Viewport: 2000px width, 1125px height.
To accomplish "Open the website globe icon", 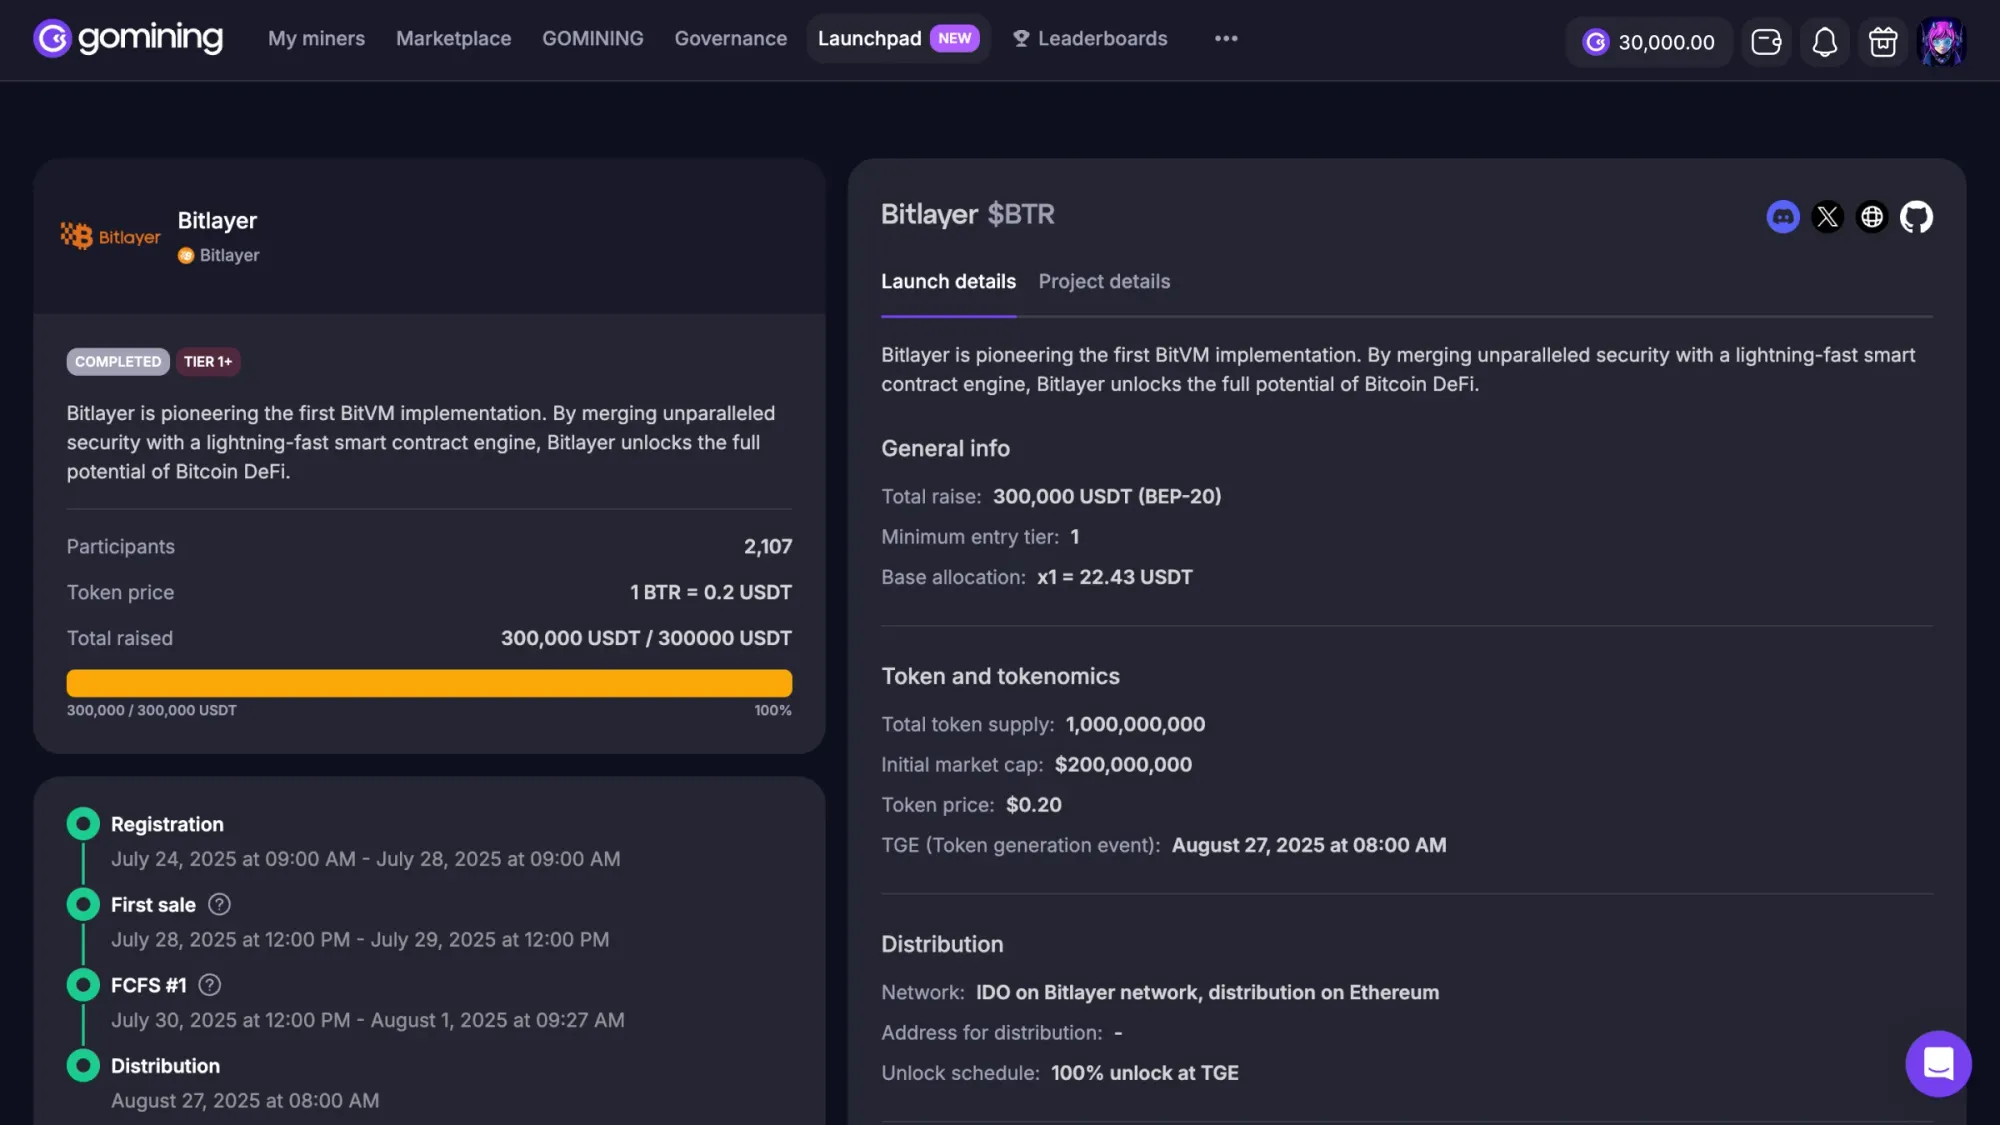I will click(1872, 217).
